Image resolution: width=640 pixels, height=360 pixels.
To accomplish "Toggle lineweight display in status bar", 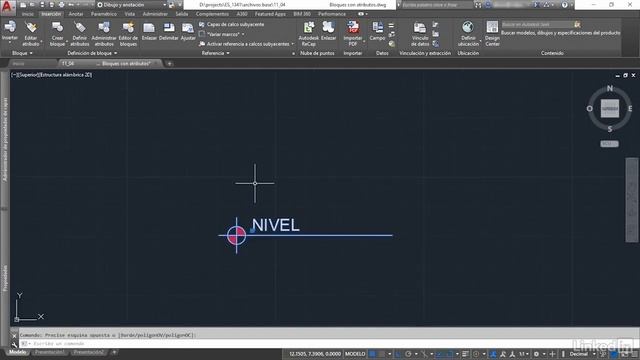I will click(465, 354).
